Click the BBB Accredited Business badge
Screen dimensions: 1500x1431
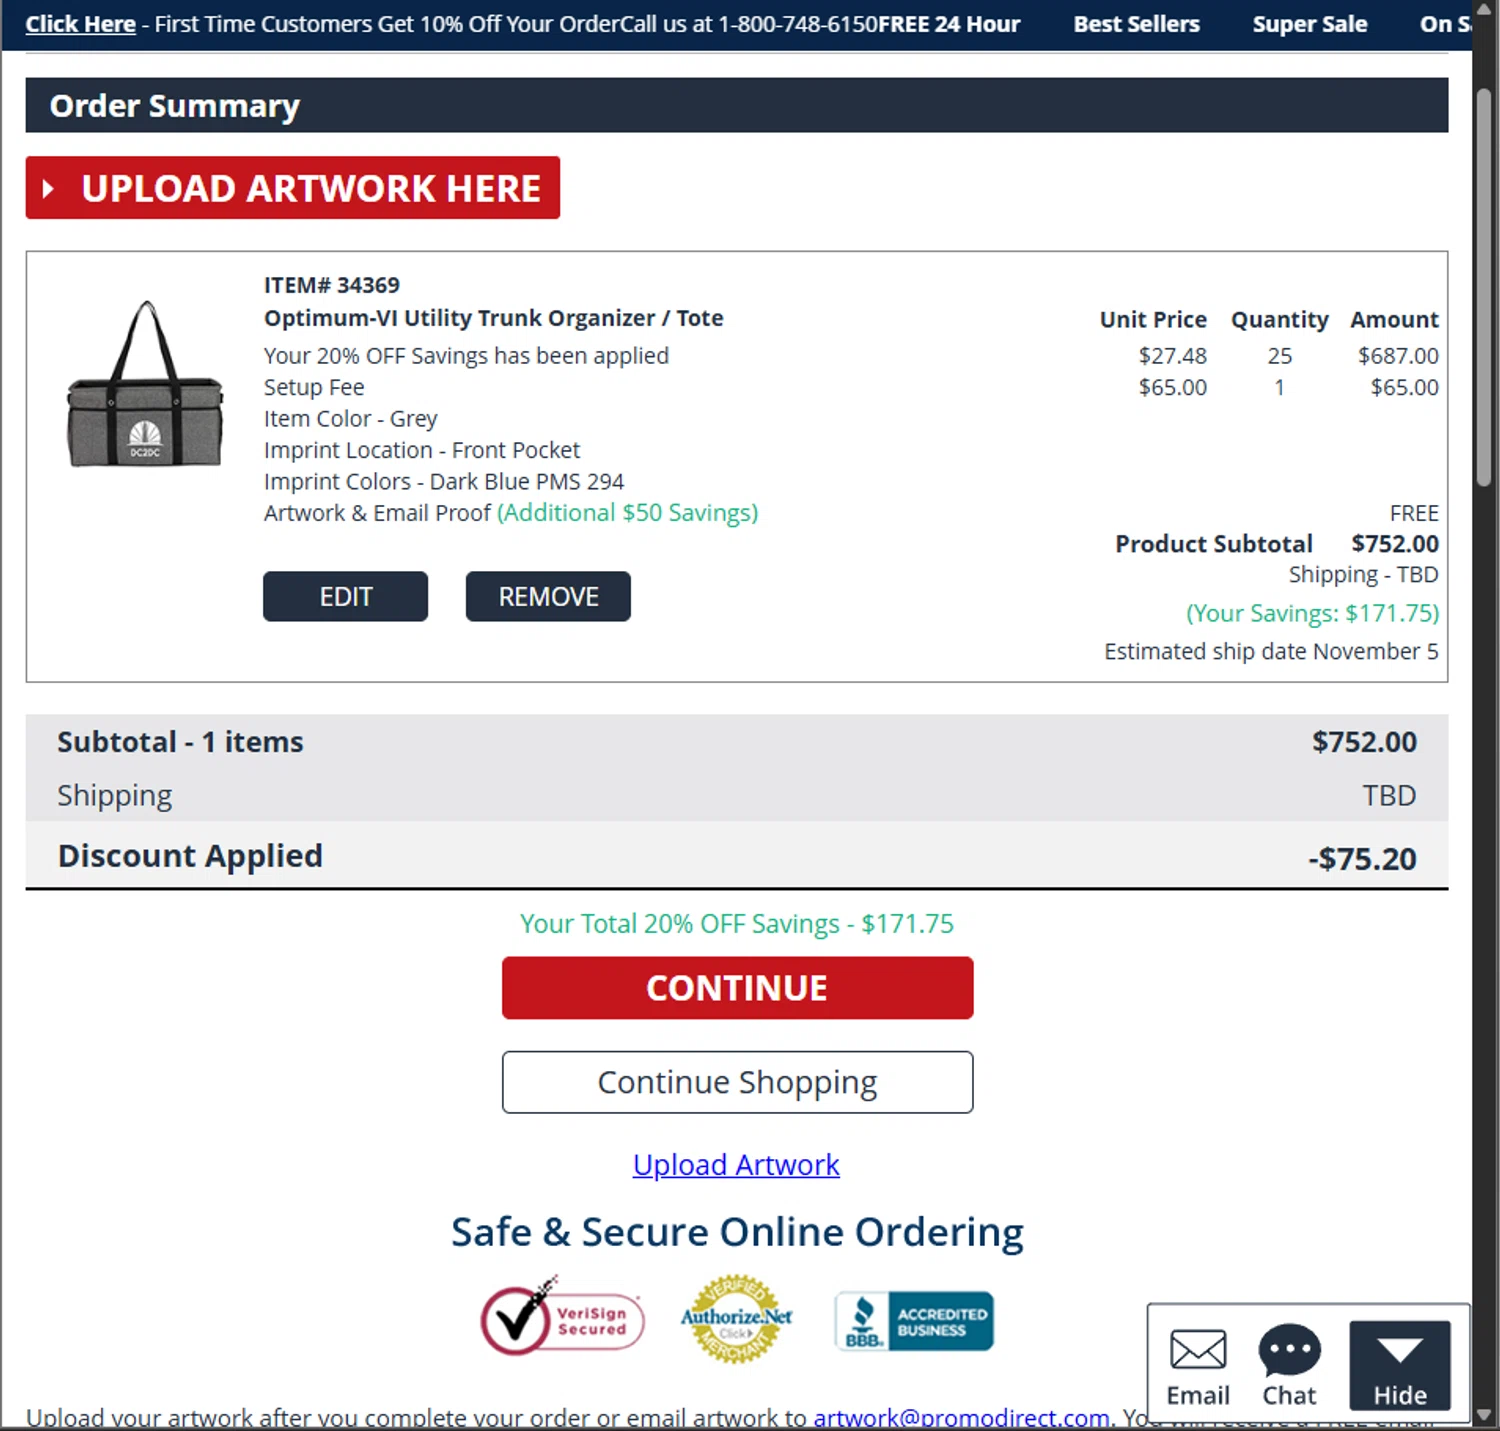coord(914,1321)
